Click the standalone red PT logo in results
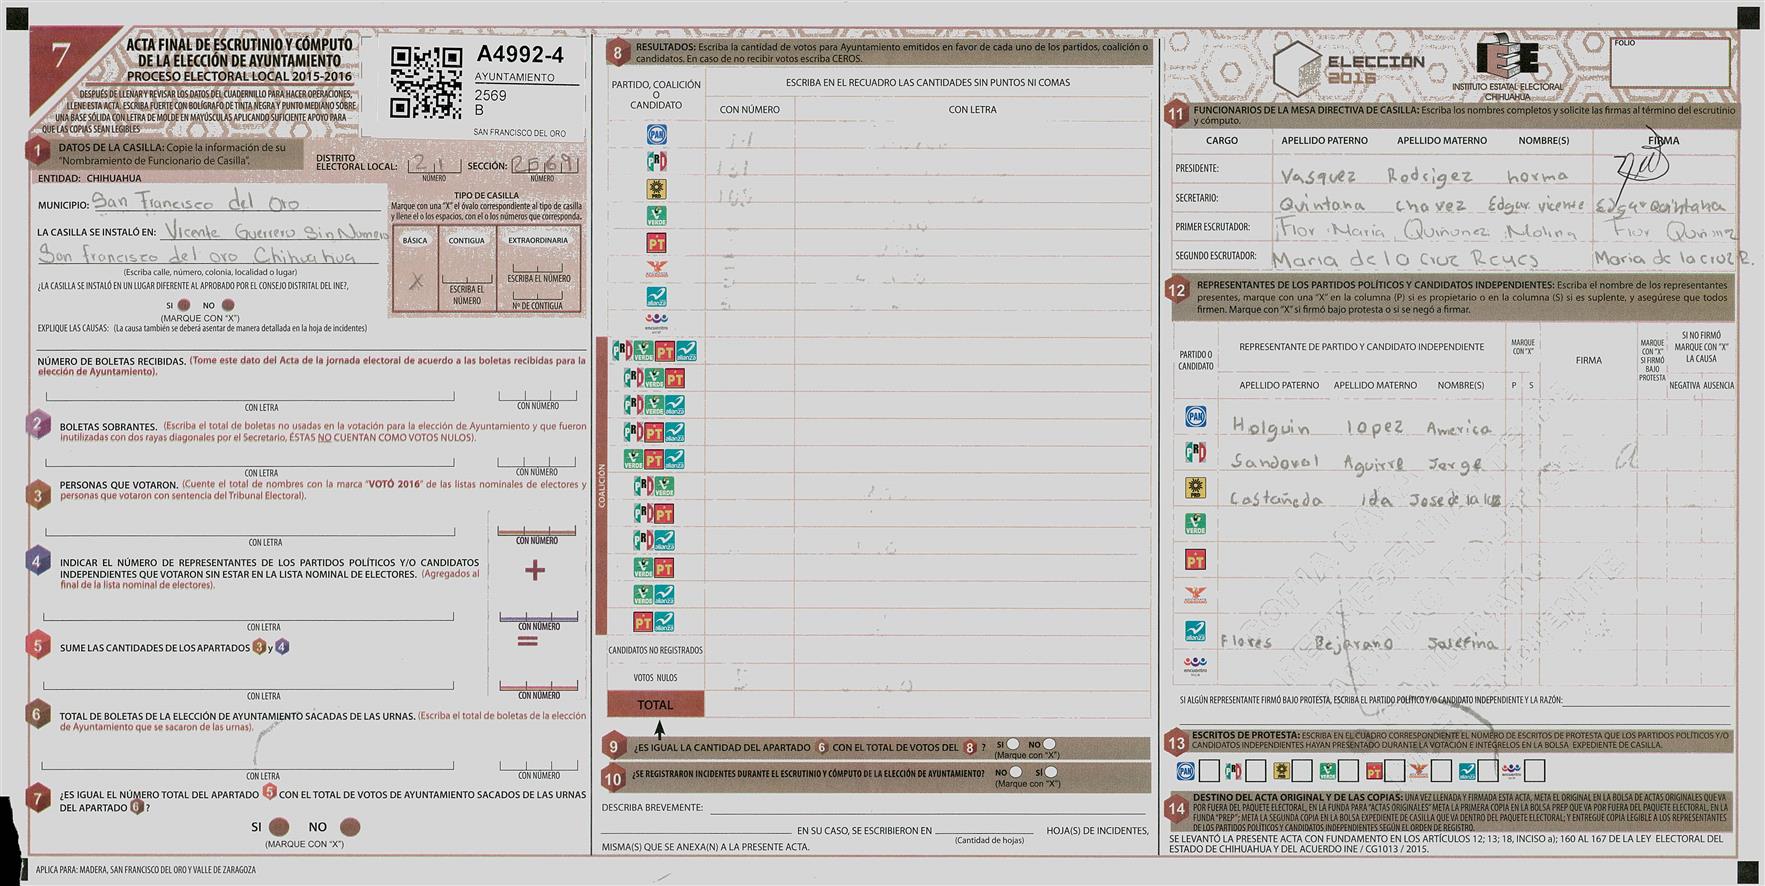Screen dimensions: 1765x886 tap(656, 243)
